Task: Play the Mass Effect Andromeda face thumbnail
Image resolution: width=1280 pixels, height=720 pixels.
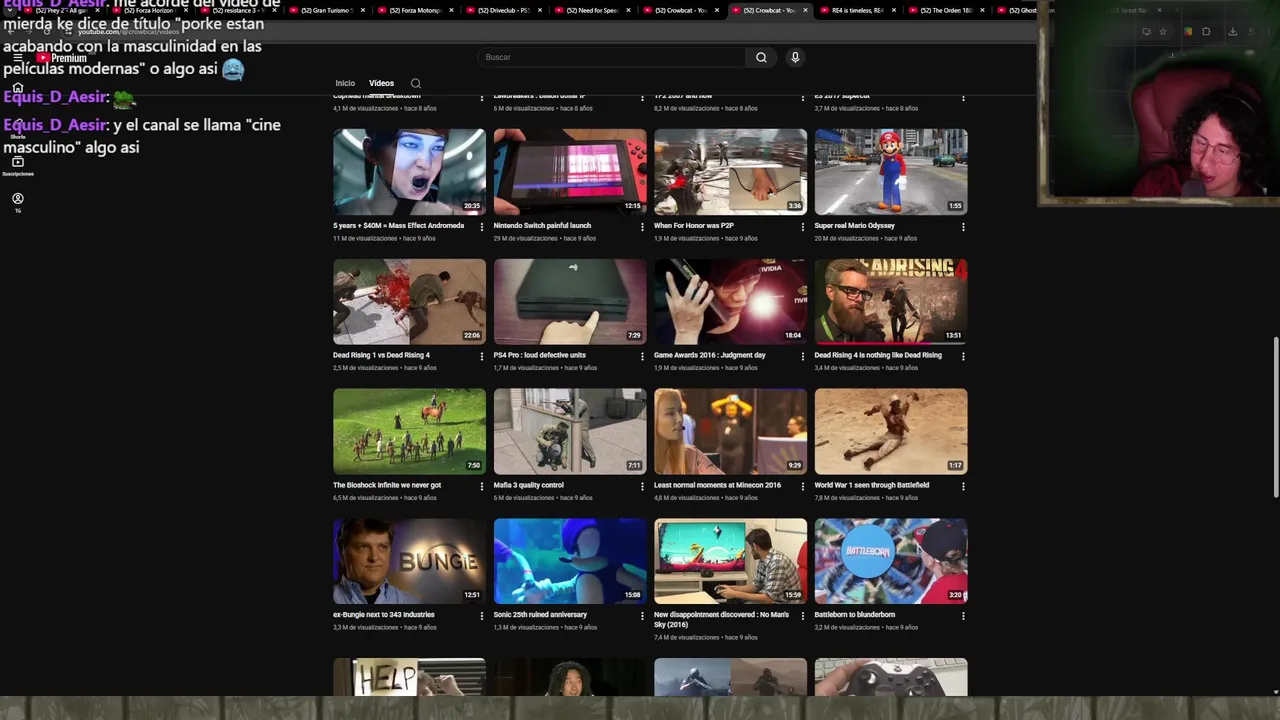Action: point(409,171)
